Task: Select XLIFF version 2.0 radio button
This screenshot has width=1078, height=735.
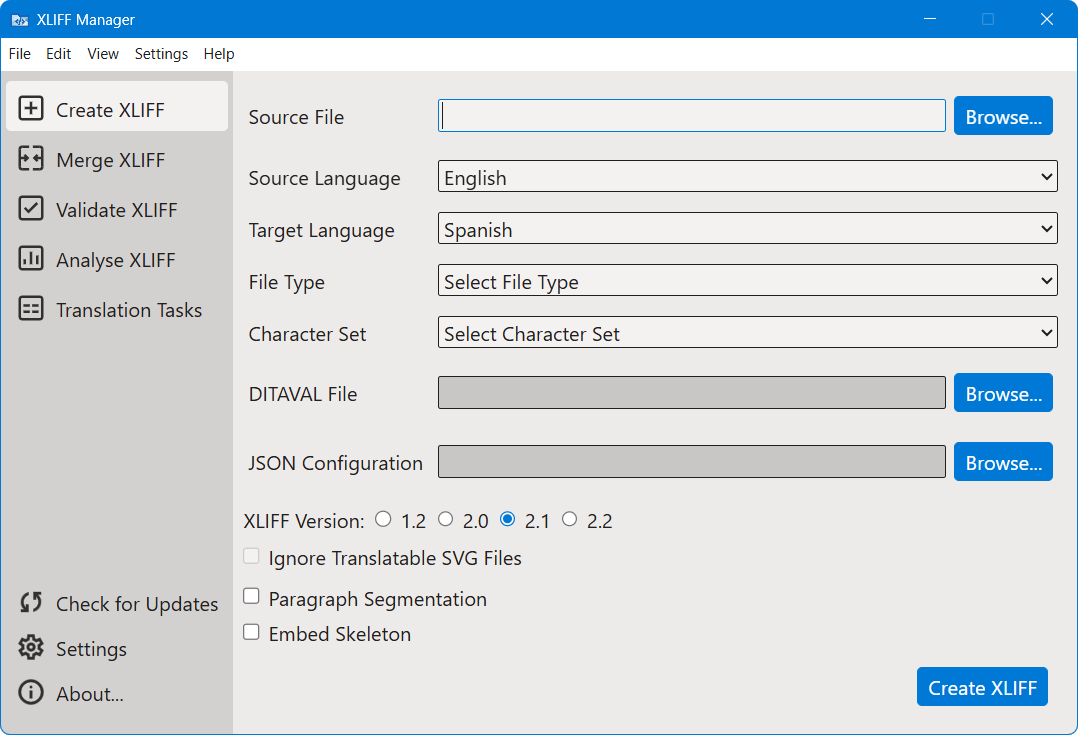Action: click(446, 519)
